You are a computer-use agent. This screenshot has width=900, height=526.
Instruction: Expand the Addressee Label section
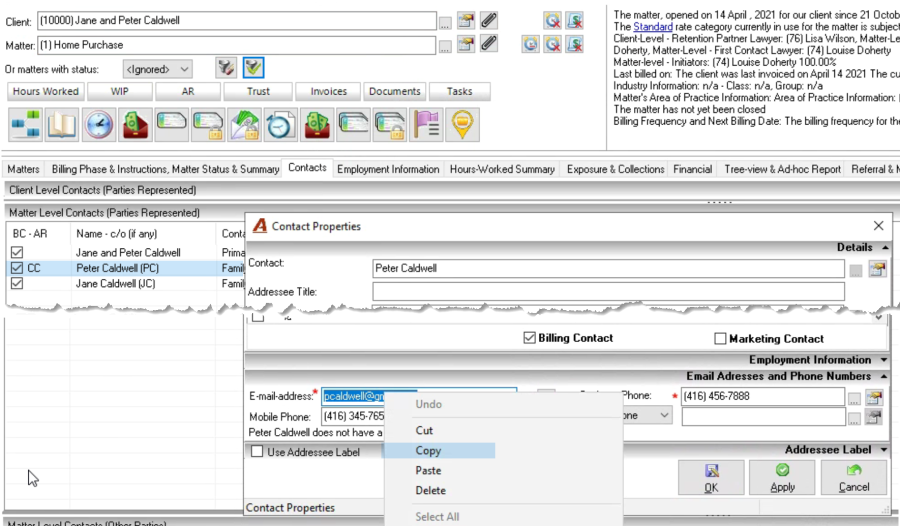point(884,450)
